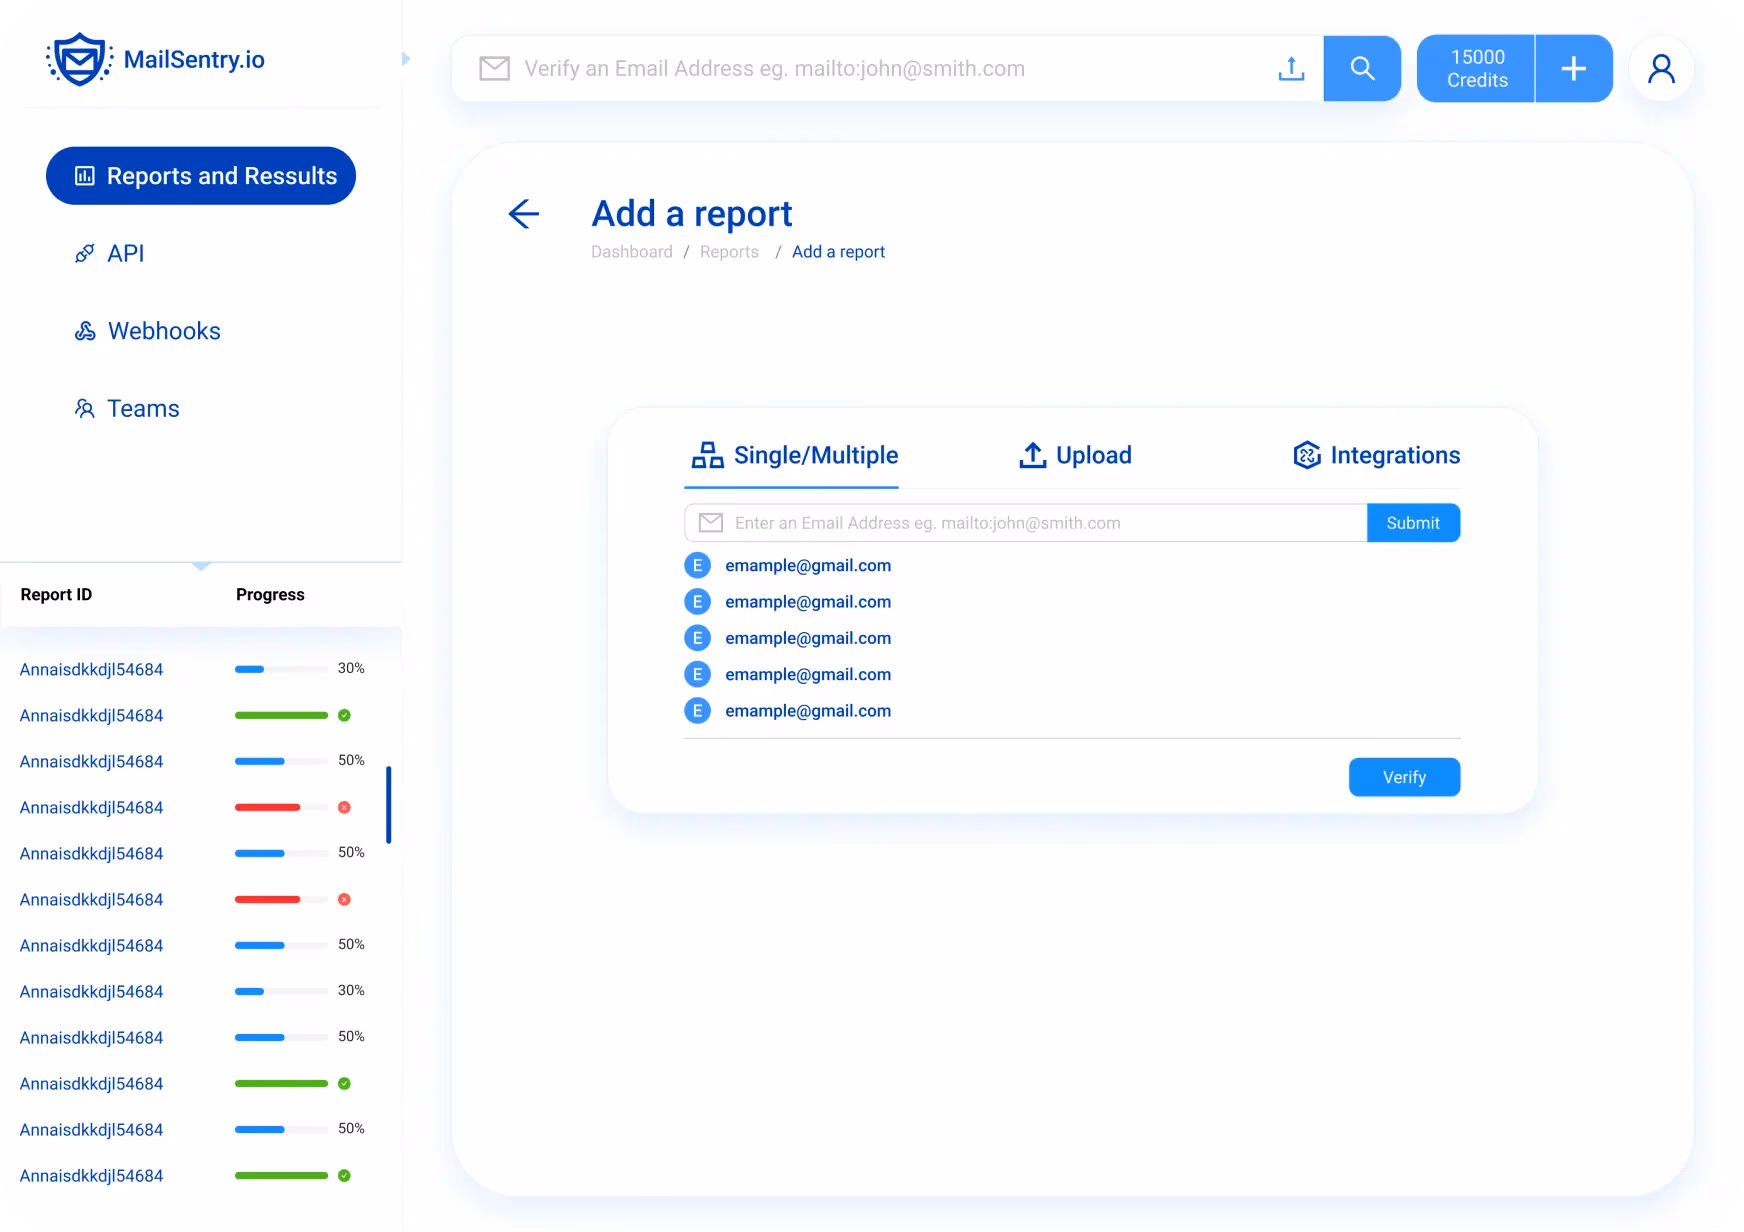
Task: Click the first red error status icon
Action: click(344, 807)
